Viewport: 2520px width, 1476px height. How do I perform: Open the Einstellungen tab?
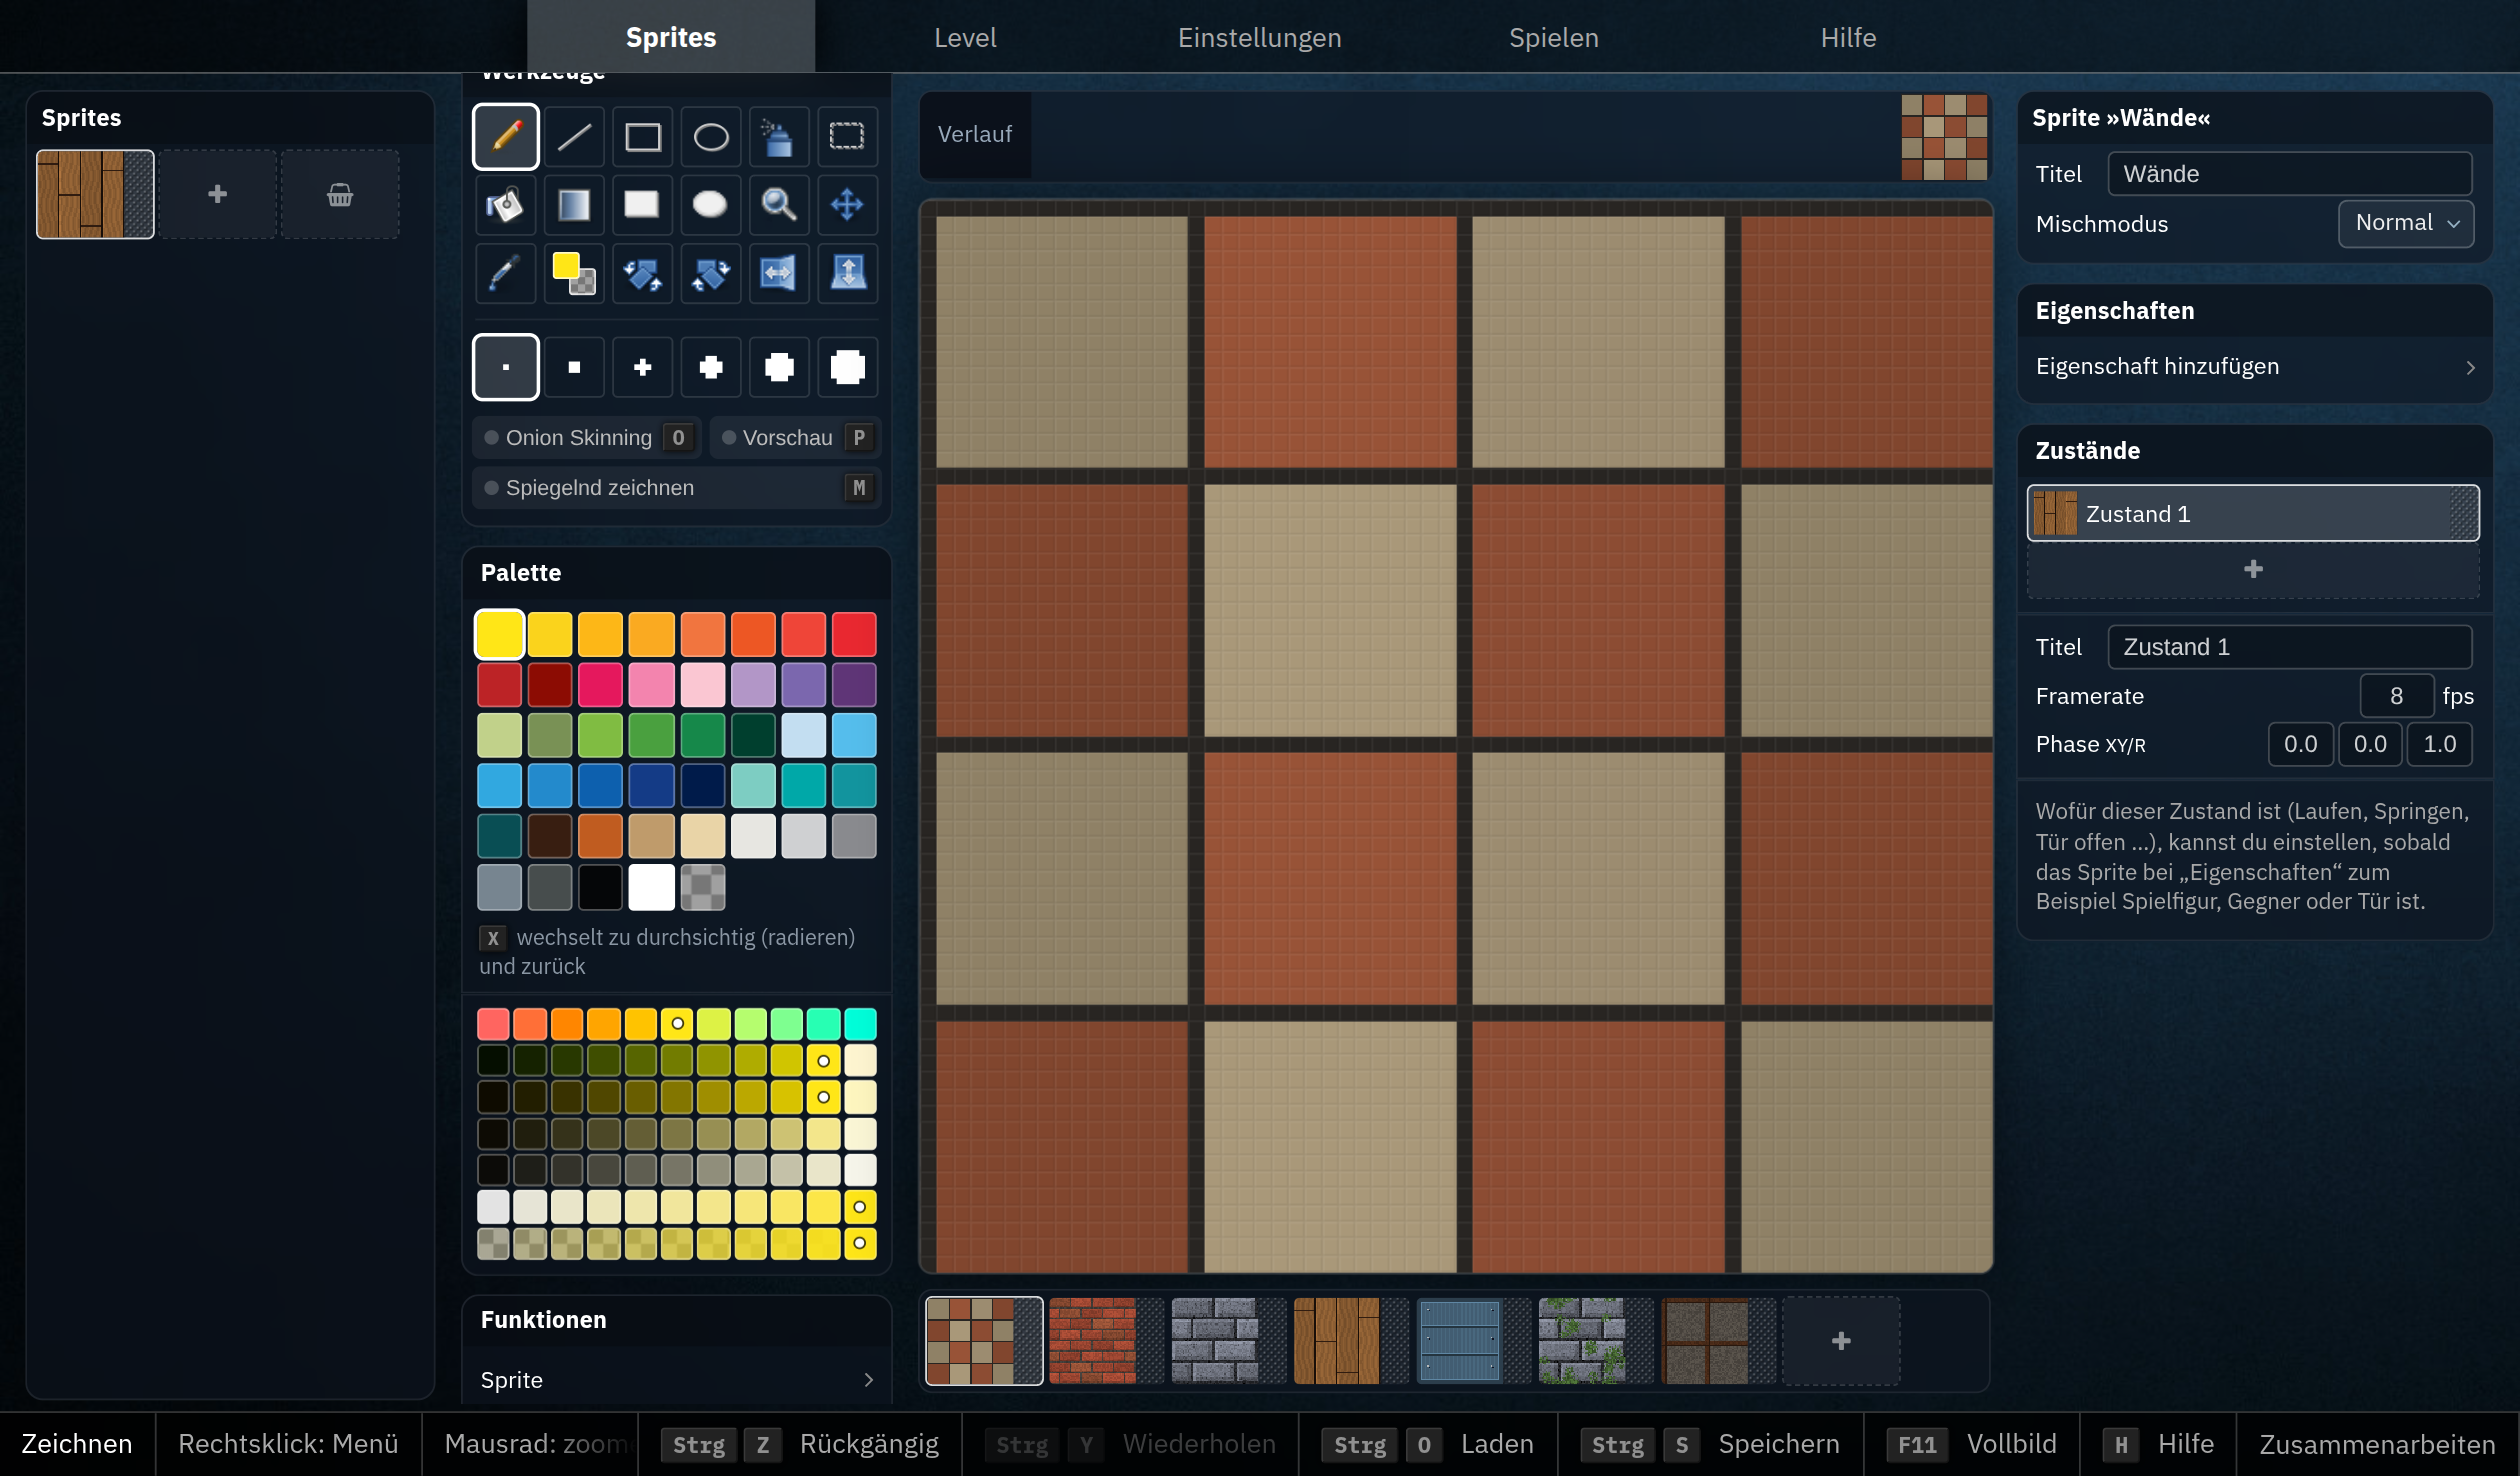point(1259,37)
